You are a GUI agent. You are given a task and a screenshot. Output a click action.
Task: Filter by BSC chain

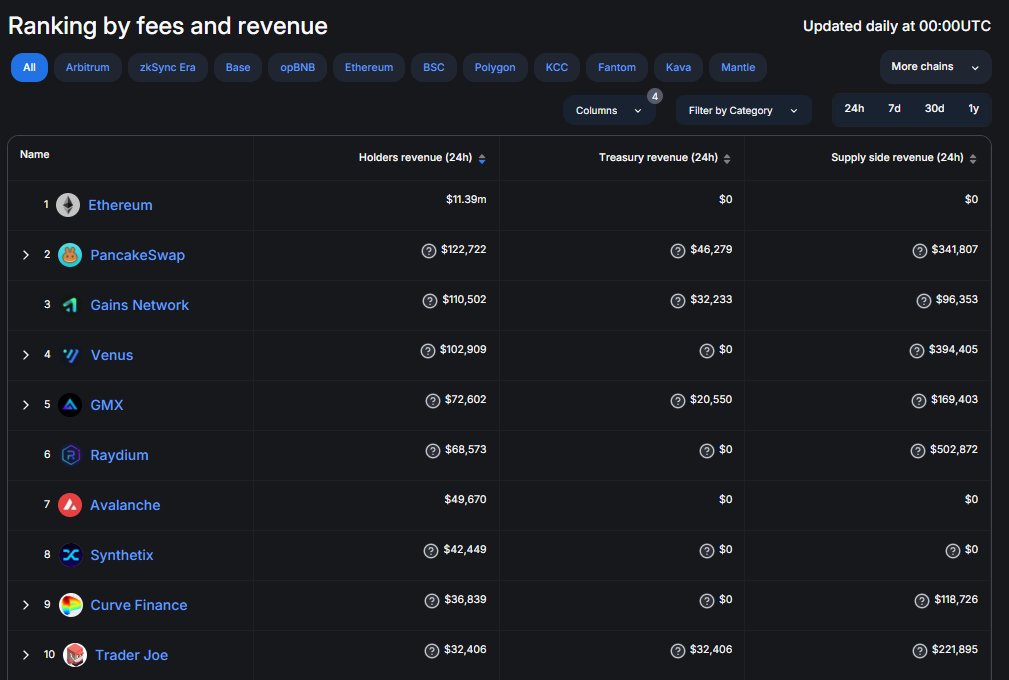(434, 68)
